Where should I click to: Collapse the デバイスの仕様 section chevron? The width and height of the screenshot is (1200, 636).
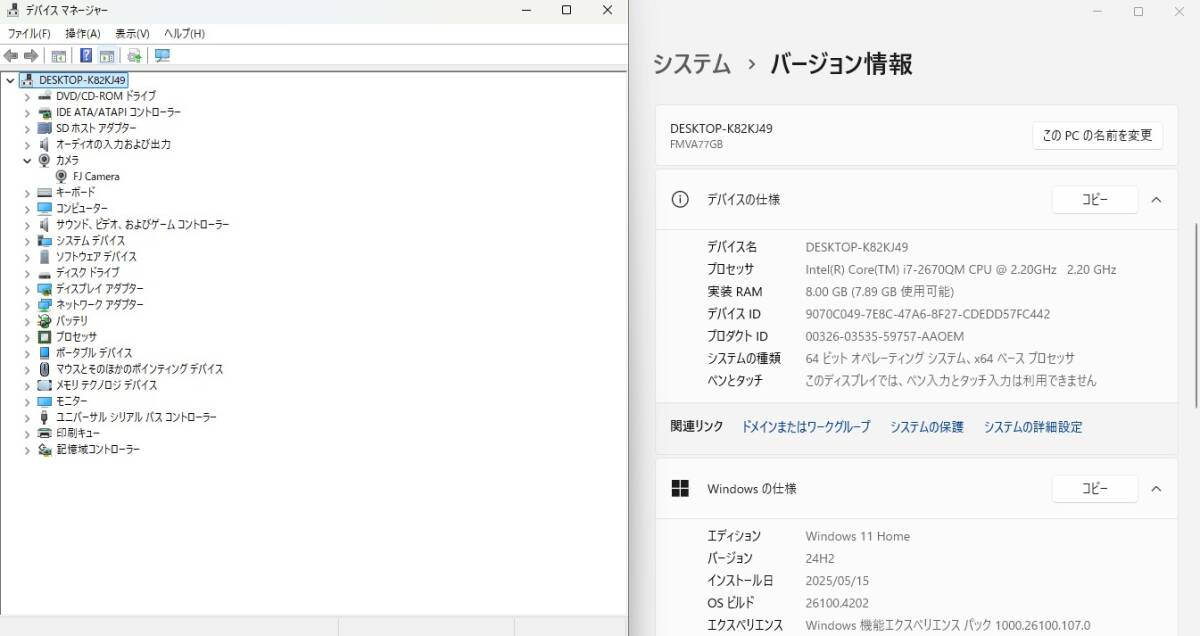coord(1156,200)
